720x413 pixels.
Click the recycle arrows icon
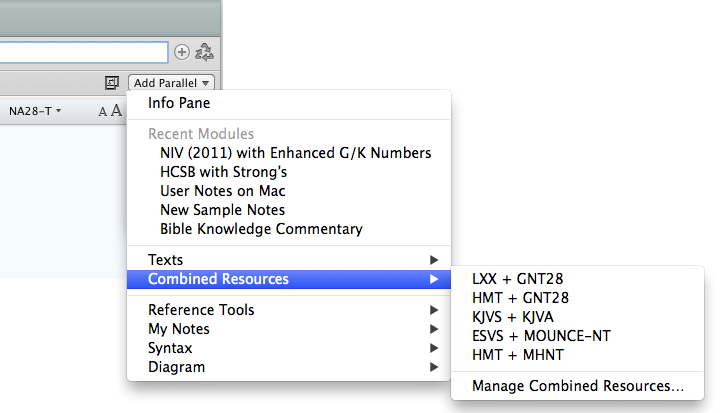point(204,52)
